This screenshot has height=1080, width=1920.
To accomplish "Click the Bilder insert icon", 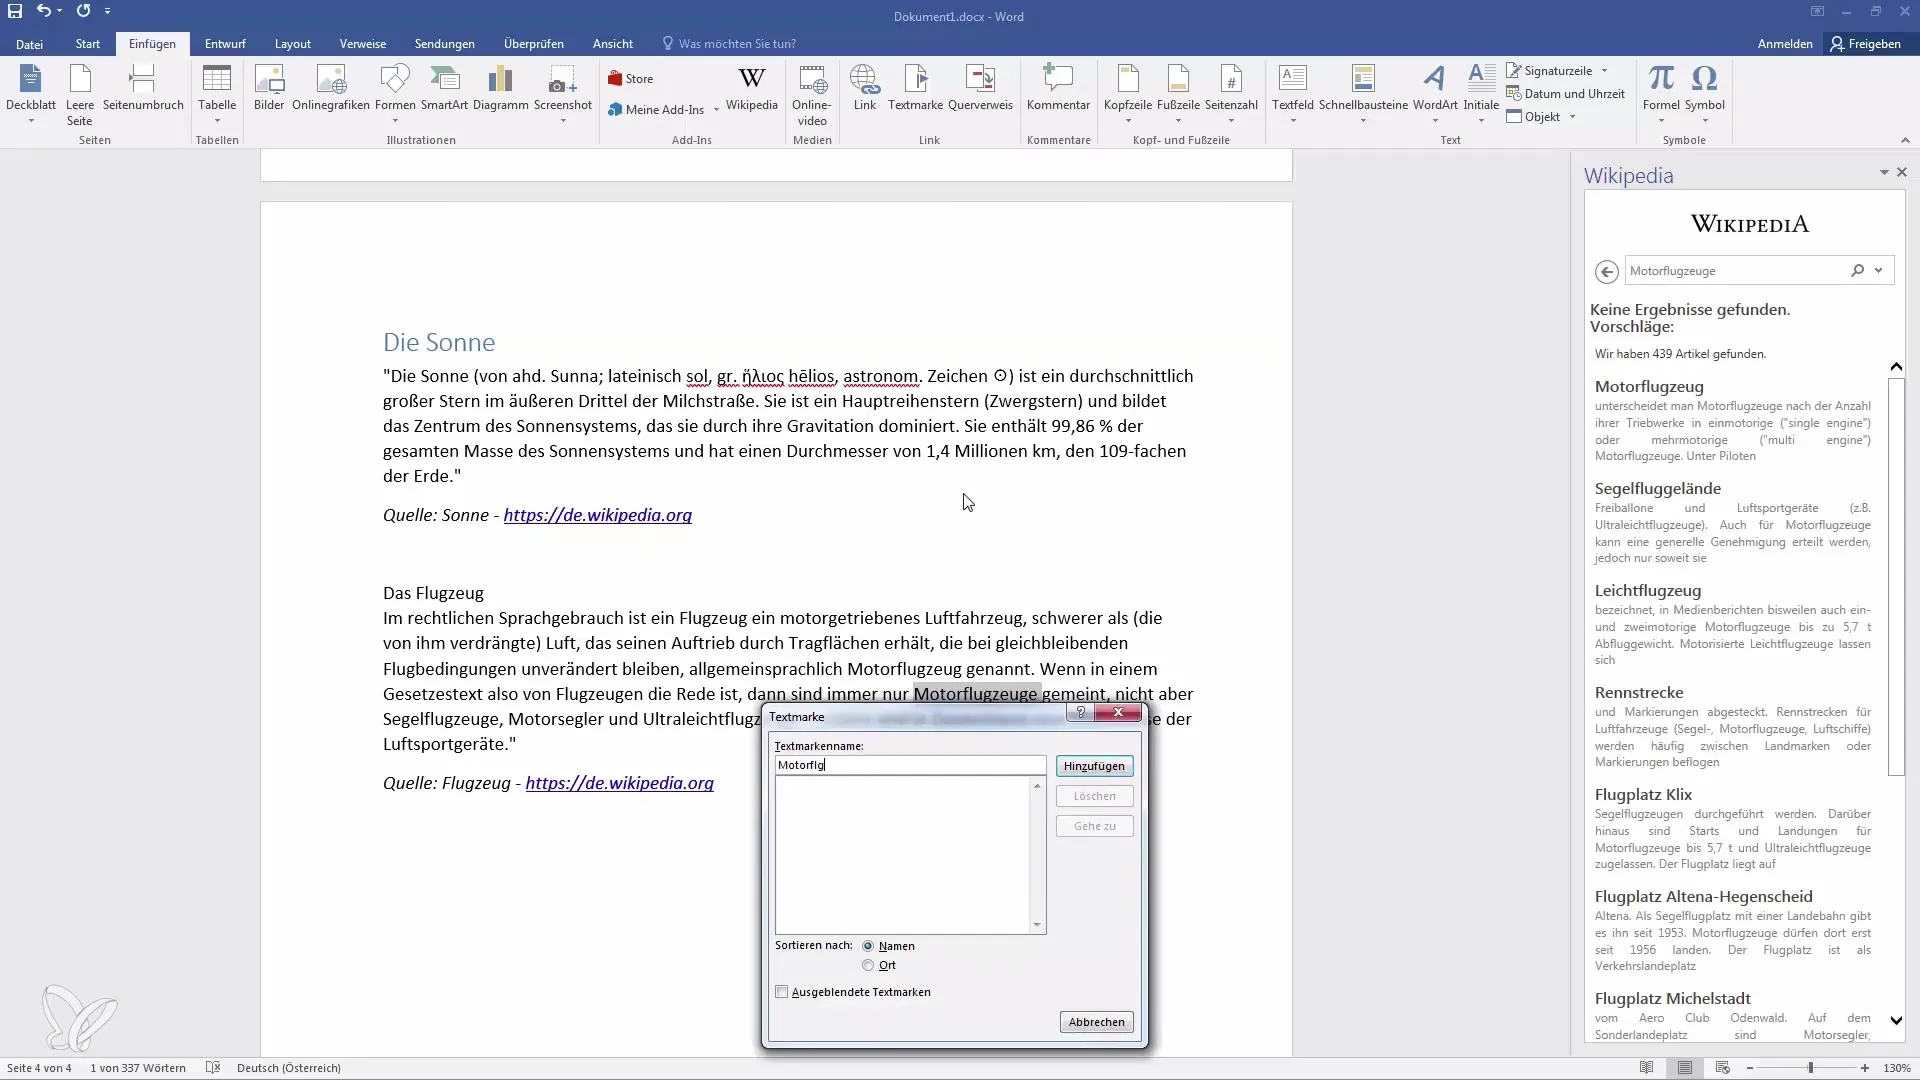I will [x=269, y=88].
